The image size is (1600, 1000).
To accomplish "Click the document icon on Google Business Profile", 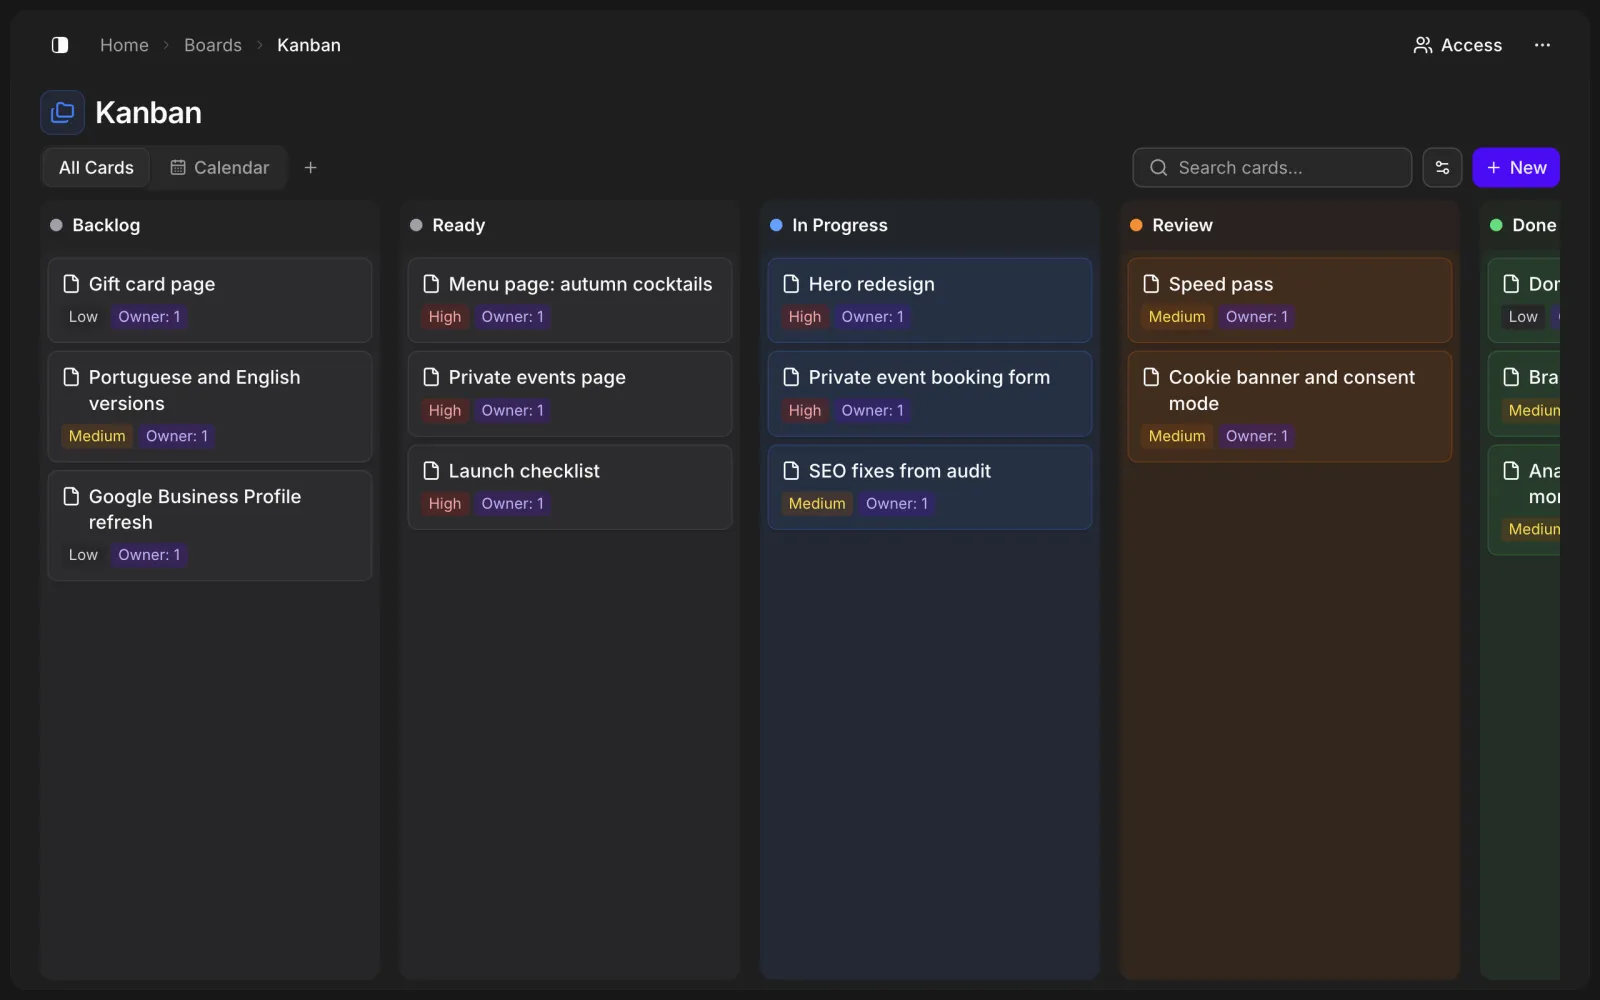I will pos(71,496).
